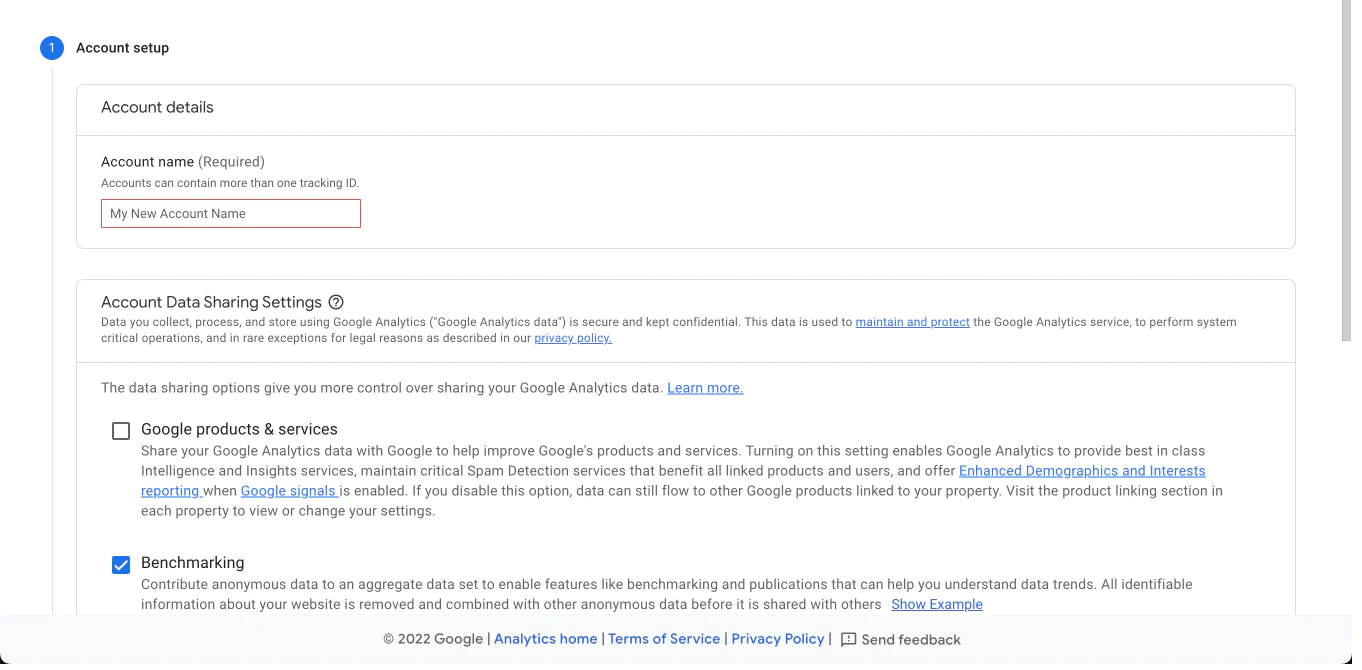Enable the Google products & services checkbox
Image resolution: width=1362 pixels, height=670 pixels.
tap(121, 431)
